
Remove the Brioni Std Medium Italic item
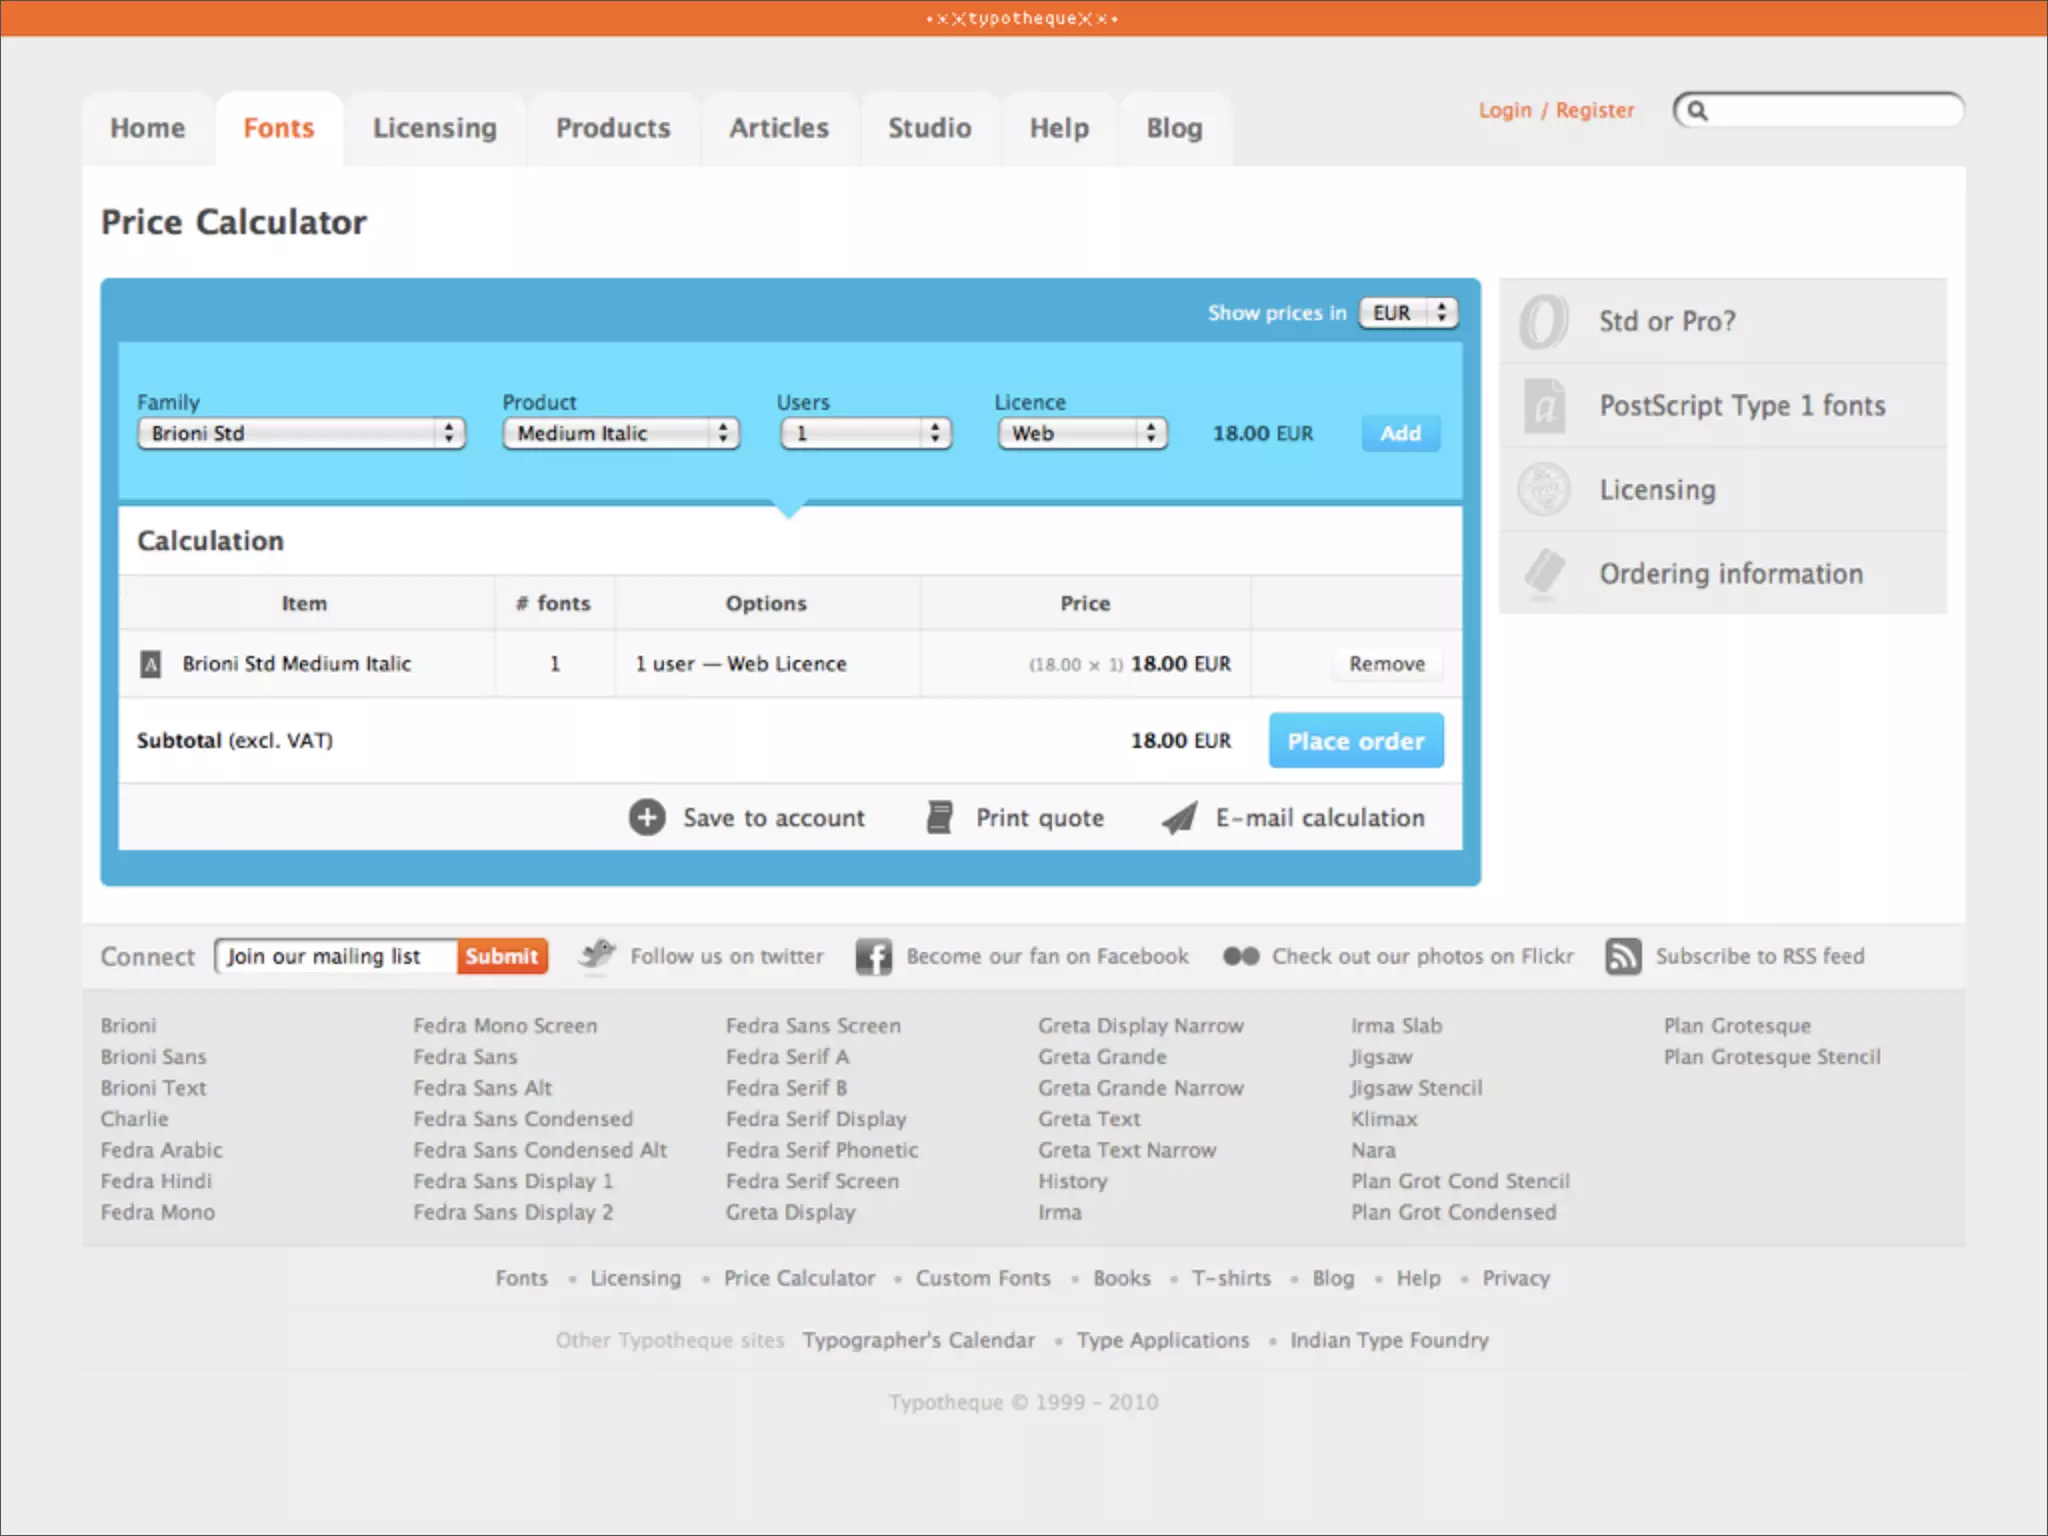(x=1386, y=664)
